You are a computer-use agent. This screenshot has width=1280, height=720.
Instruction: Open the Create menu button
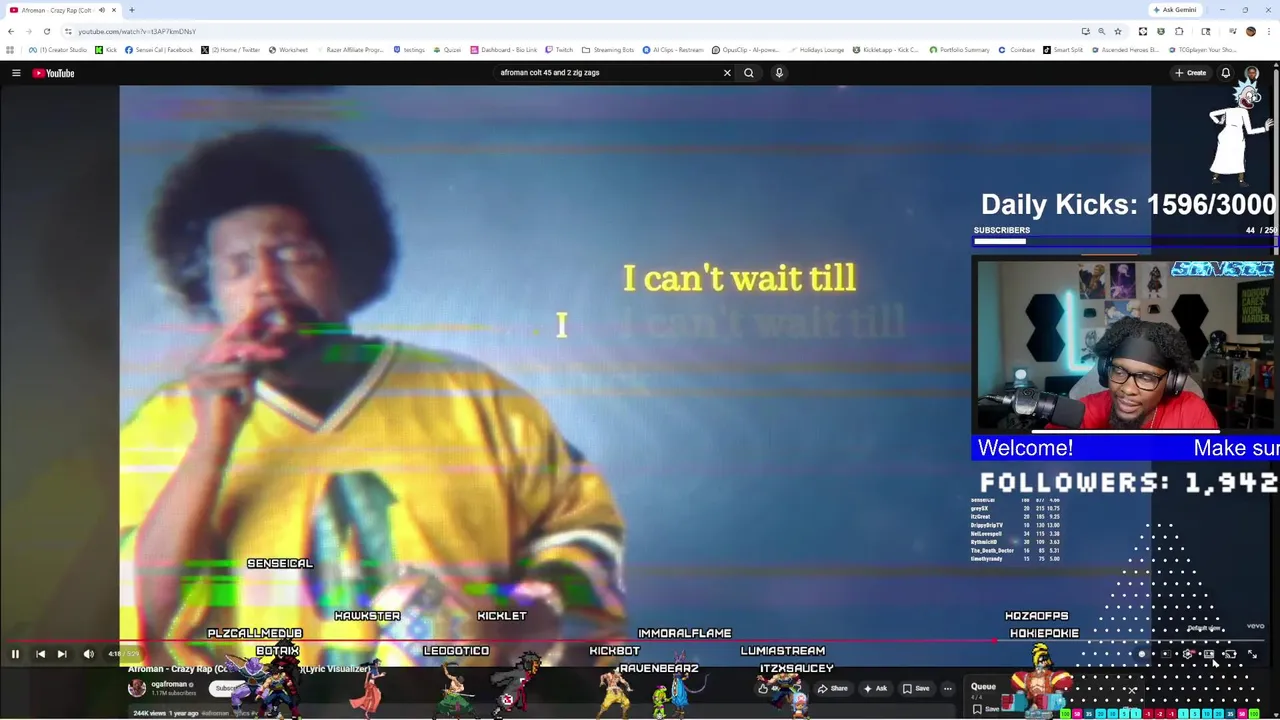1191,73
